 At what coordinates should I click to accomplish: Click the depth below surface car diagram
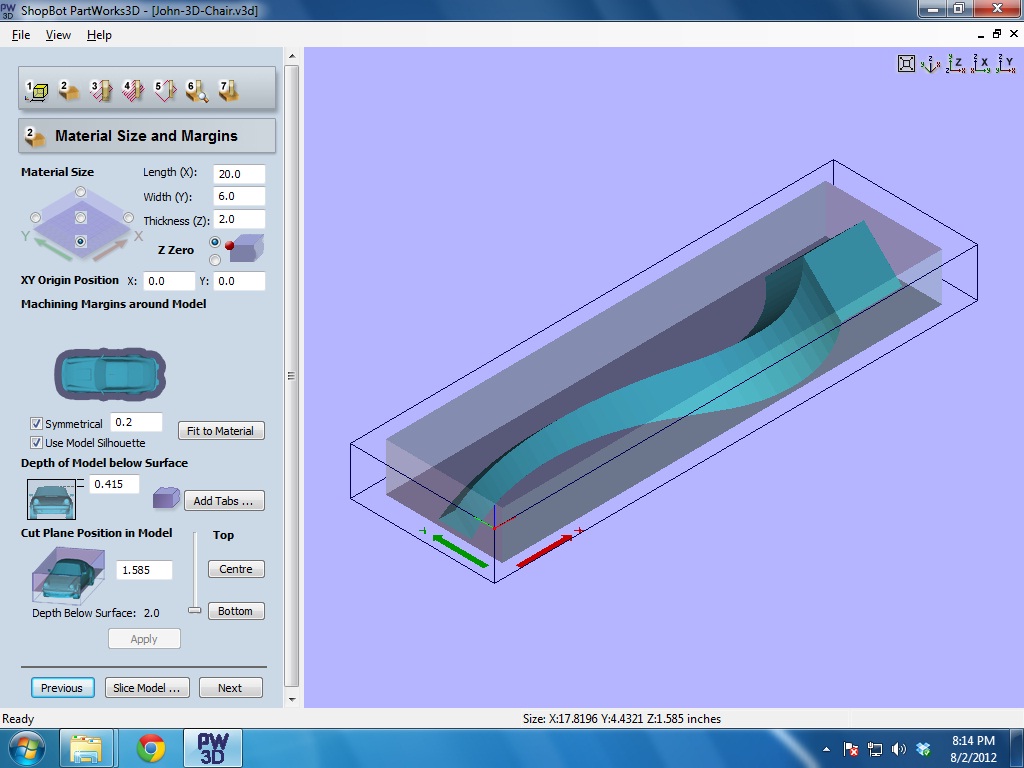pos(52,500)
